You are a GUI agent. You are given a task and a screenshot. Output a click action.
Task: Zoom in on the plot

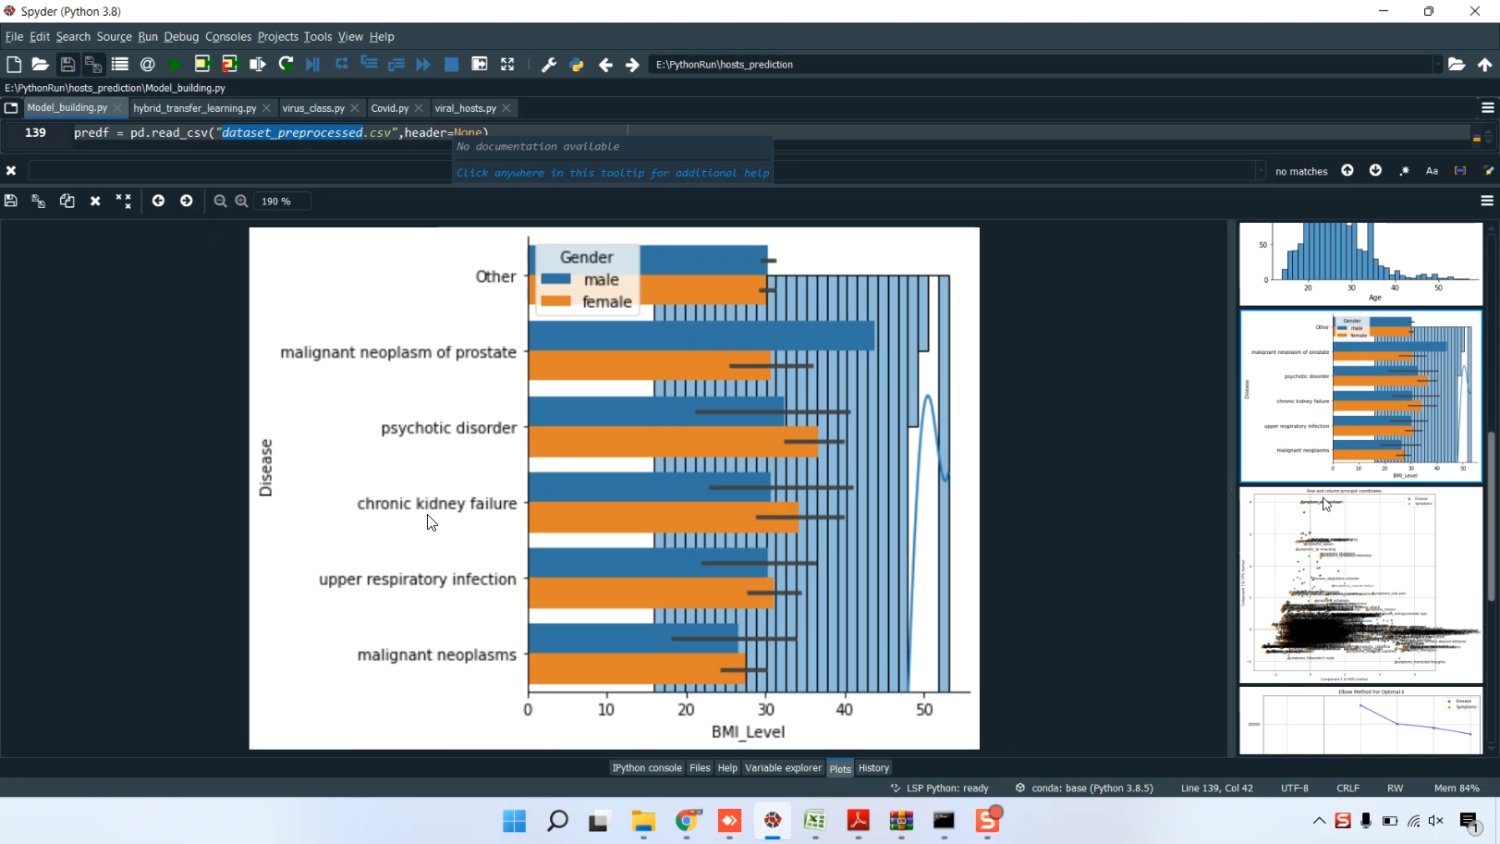click(x=241, y=201)
